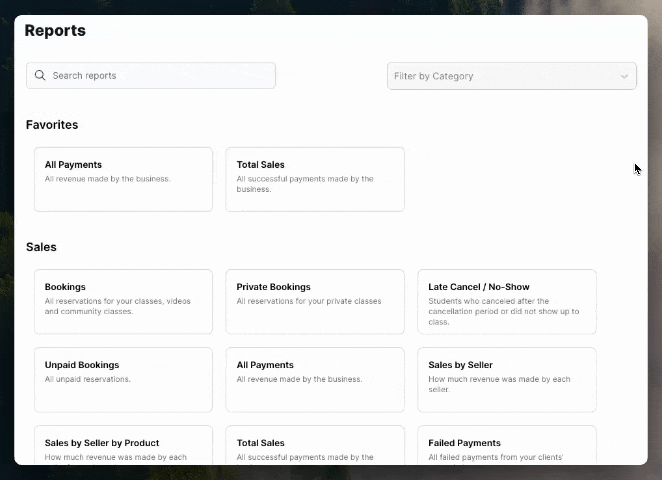The width and height of the screenshot is (662, 480).
Task: Click the Sales section heading
Action: pos(41,247)
